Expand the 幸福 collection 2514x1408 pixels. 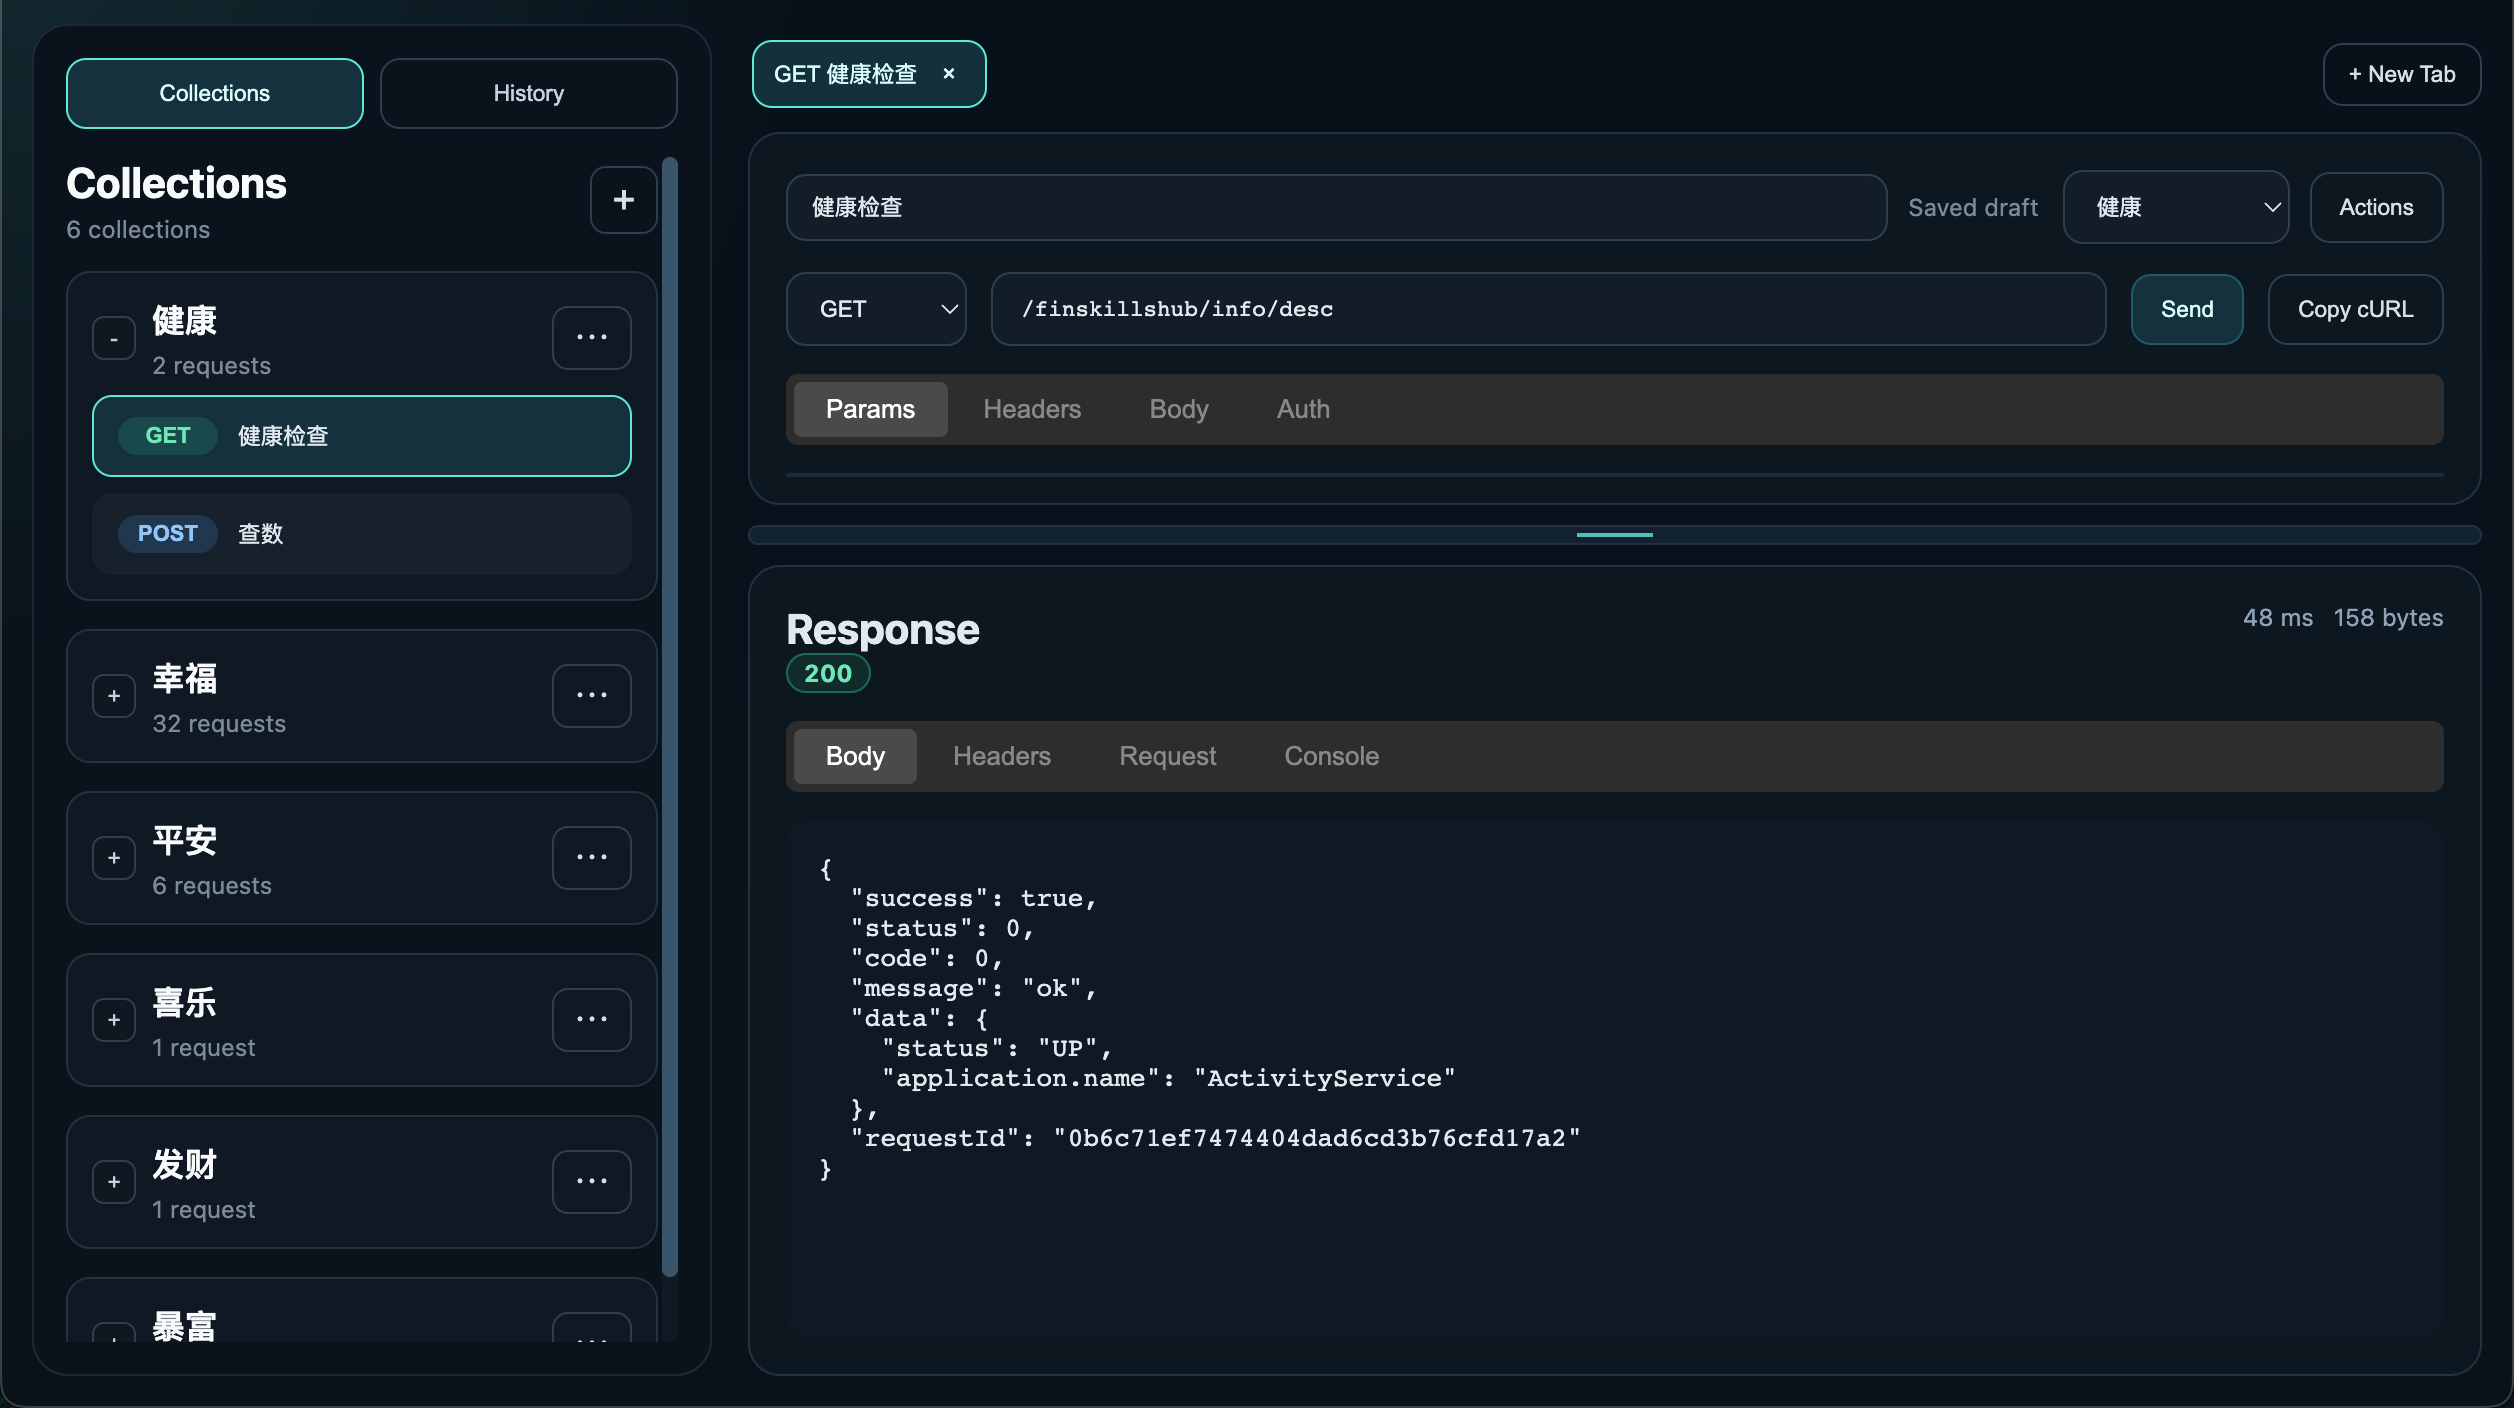pyautogui.click(x=114, y=696)
